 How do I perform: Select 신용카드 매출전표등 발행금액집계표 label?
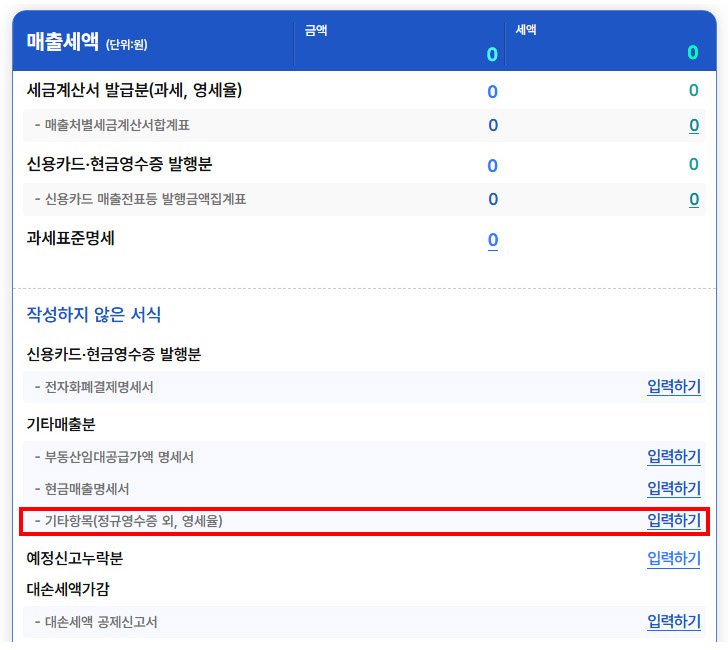coord(145,200)
